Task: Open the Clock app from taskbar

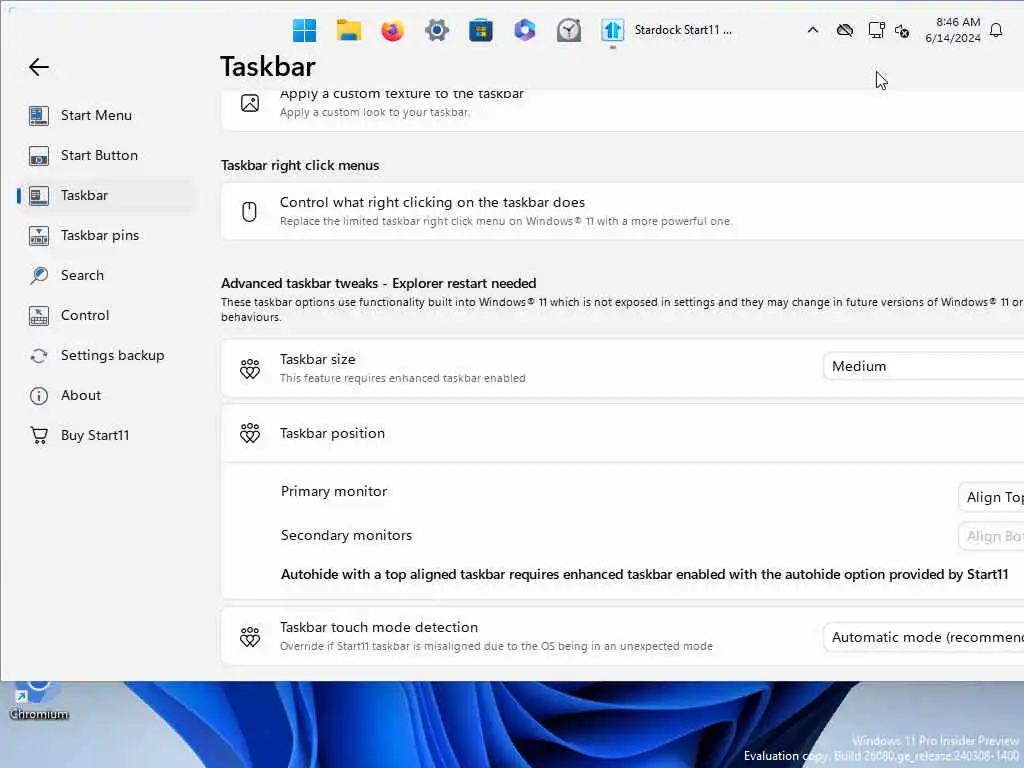Action: 569,30
